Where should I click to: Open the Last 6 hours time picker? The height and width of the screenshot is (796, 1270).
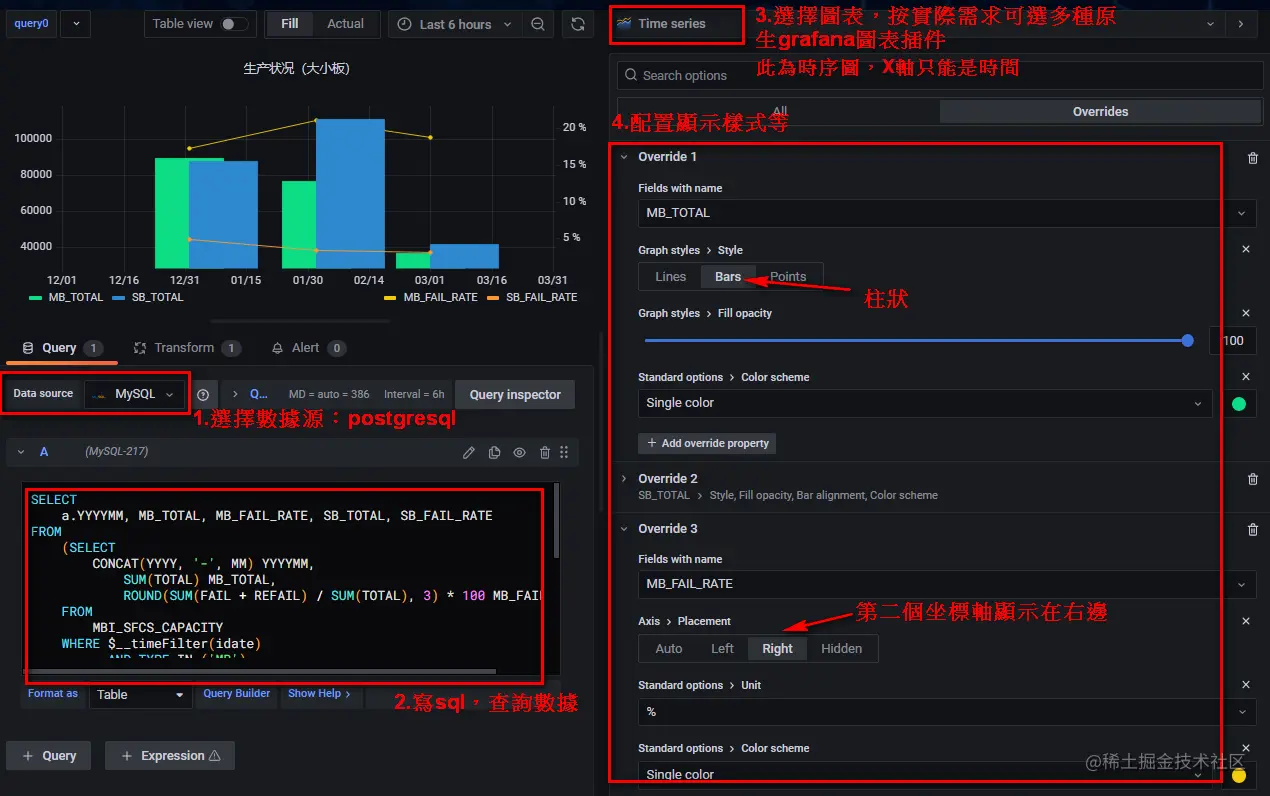tap(455, 24)
